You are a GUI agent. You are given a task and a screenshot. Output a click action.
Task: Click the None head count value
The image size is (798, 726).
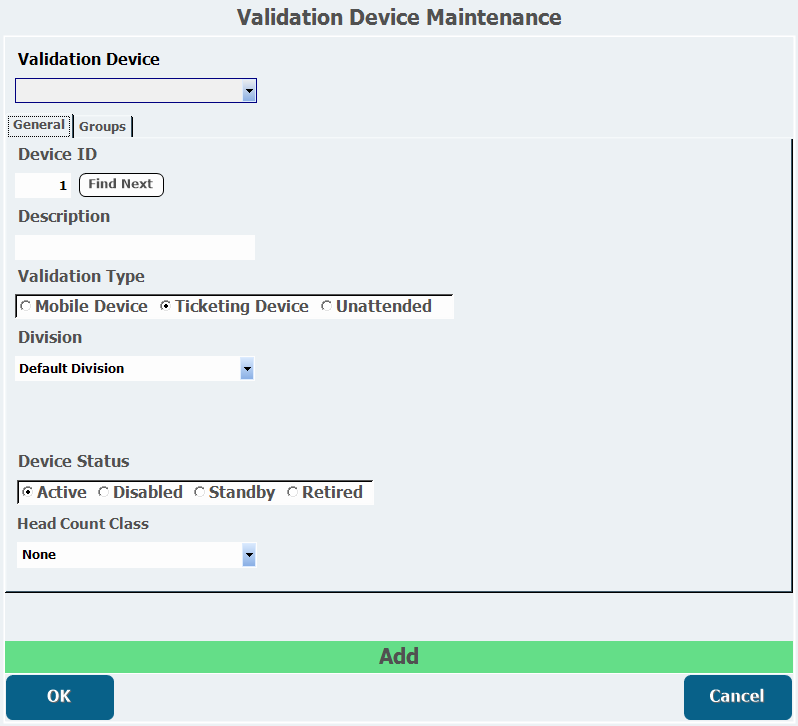point(39,555)
